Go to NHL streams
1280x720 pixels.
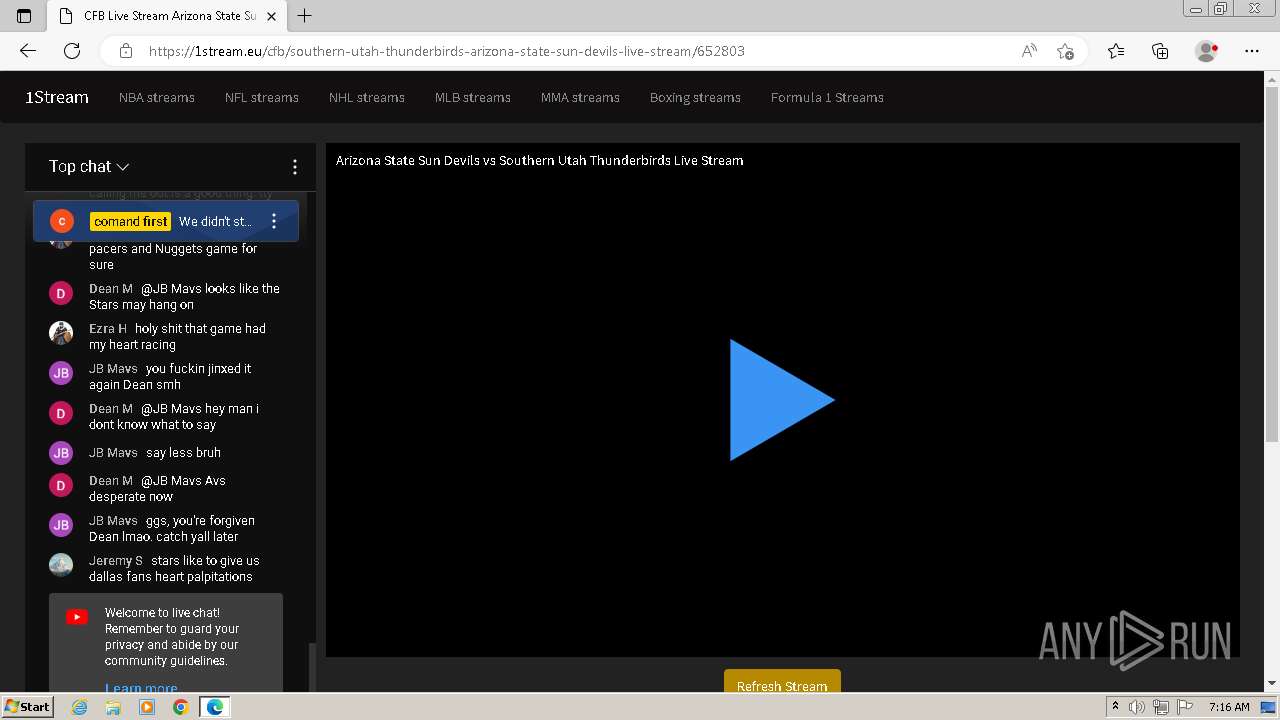click(367, 97)
